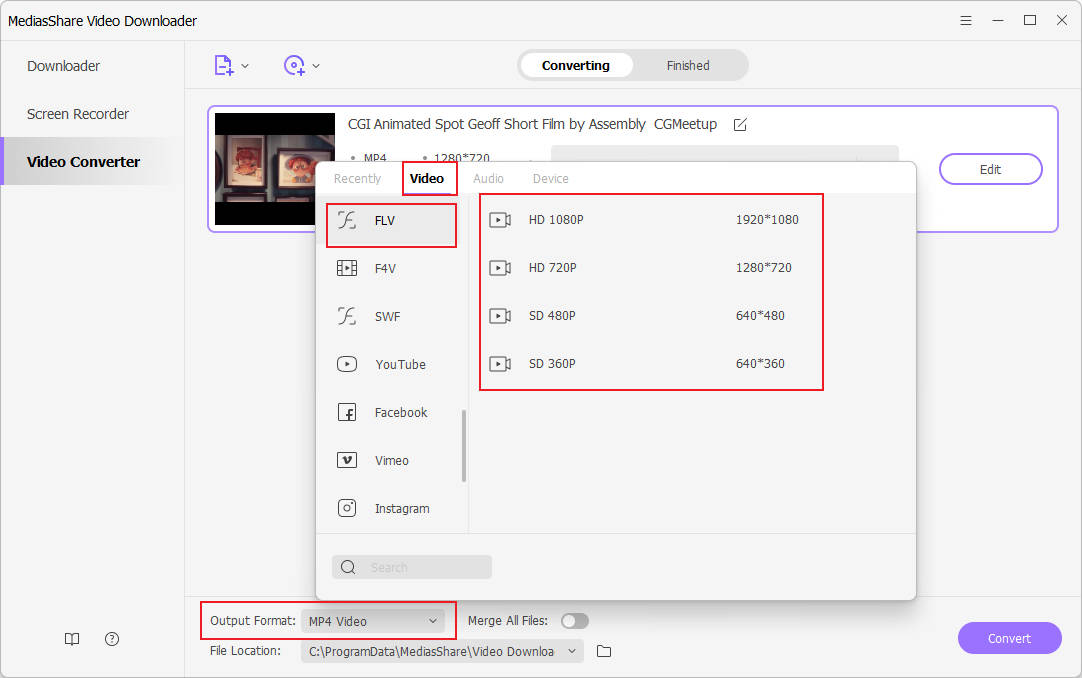Viewport: 1082px width, 678px height.
Task: Select the FLV label in list
Action: tap(384, 221)
